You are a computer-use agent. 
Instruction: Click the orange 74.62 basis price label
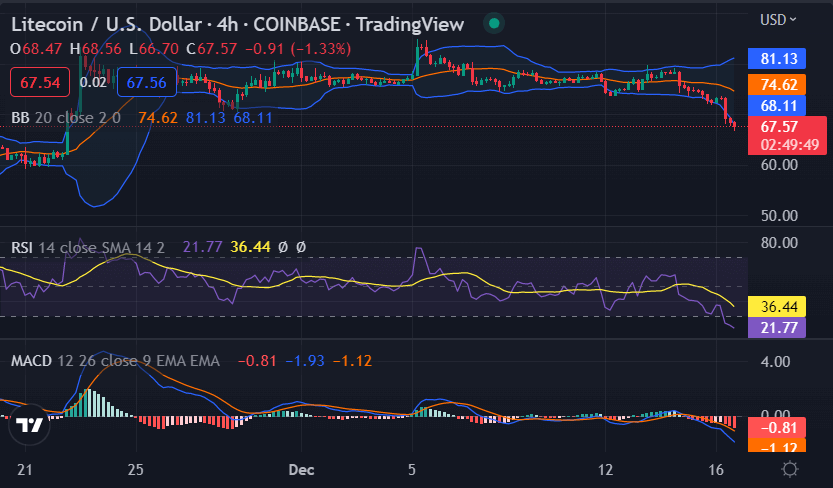click(777, 84)
